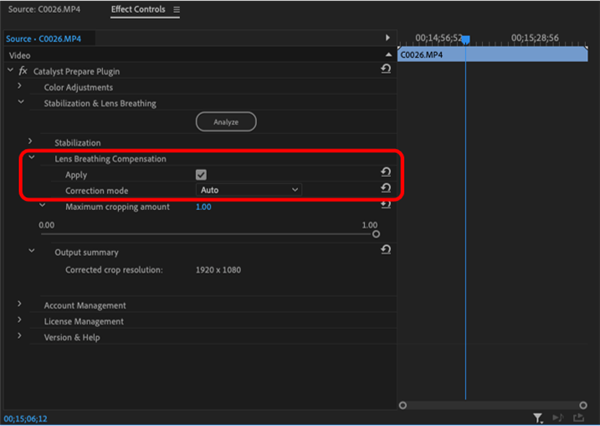Uncheck the Apply checkbox for Lens Breathing

pos(201,174)
